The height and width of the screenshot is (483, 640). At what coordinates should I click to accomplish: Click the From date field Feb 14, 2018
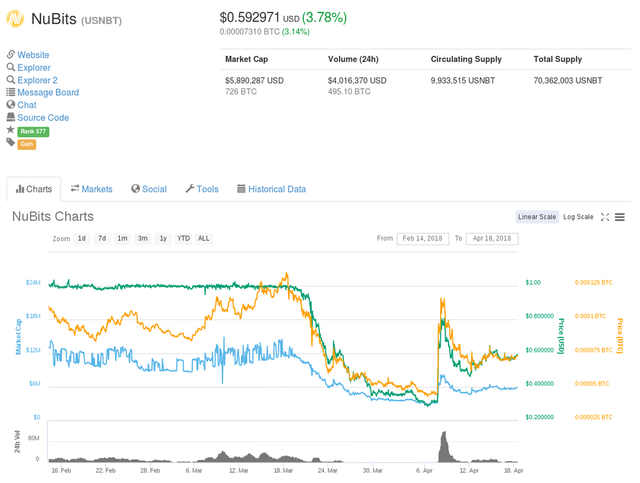point(422,238)
